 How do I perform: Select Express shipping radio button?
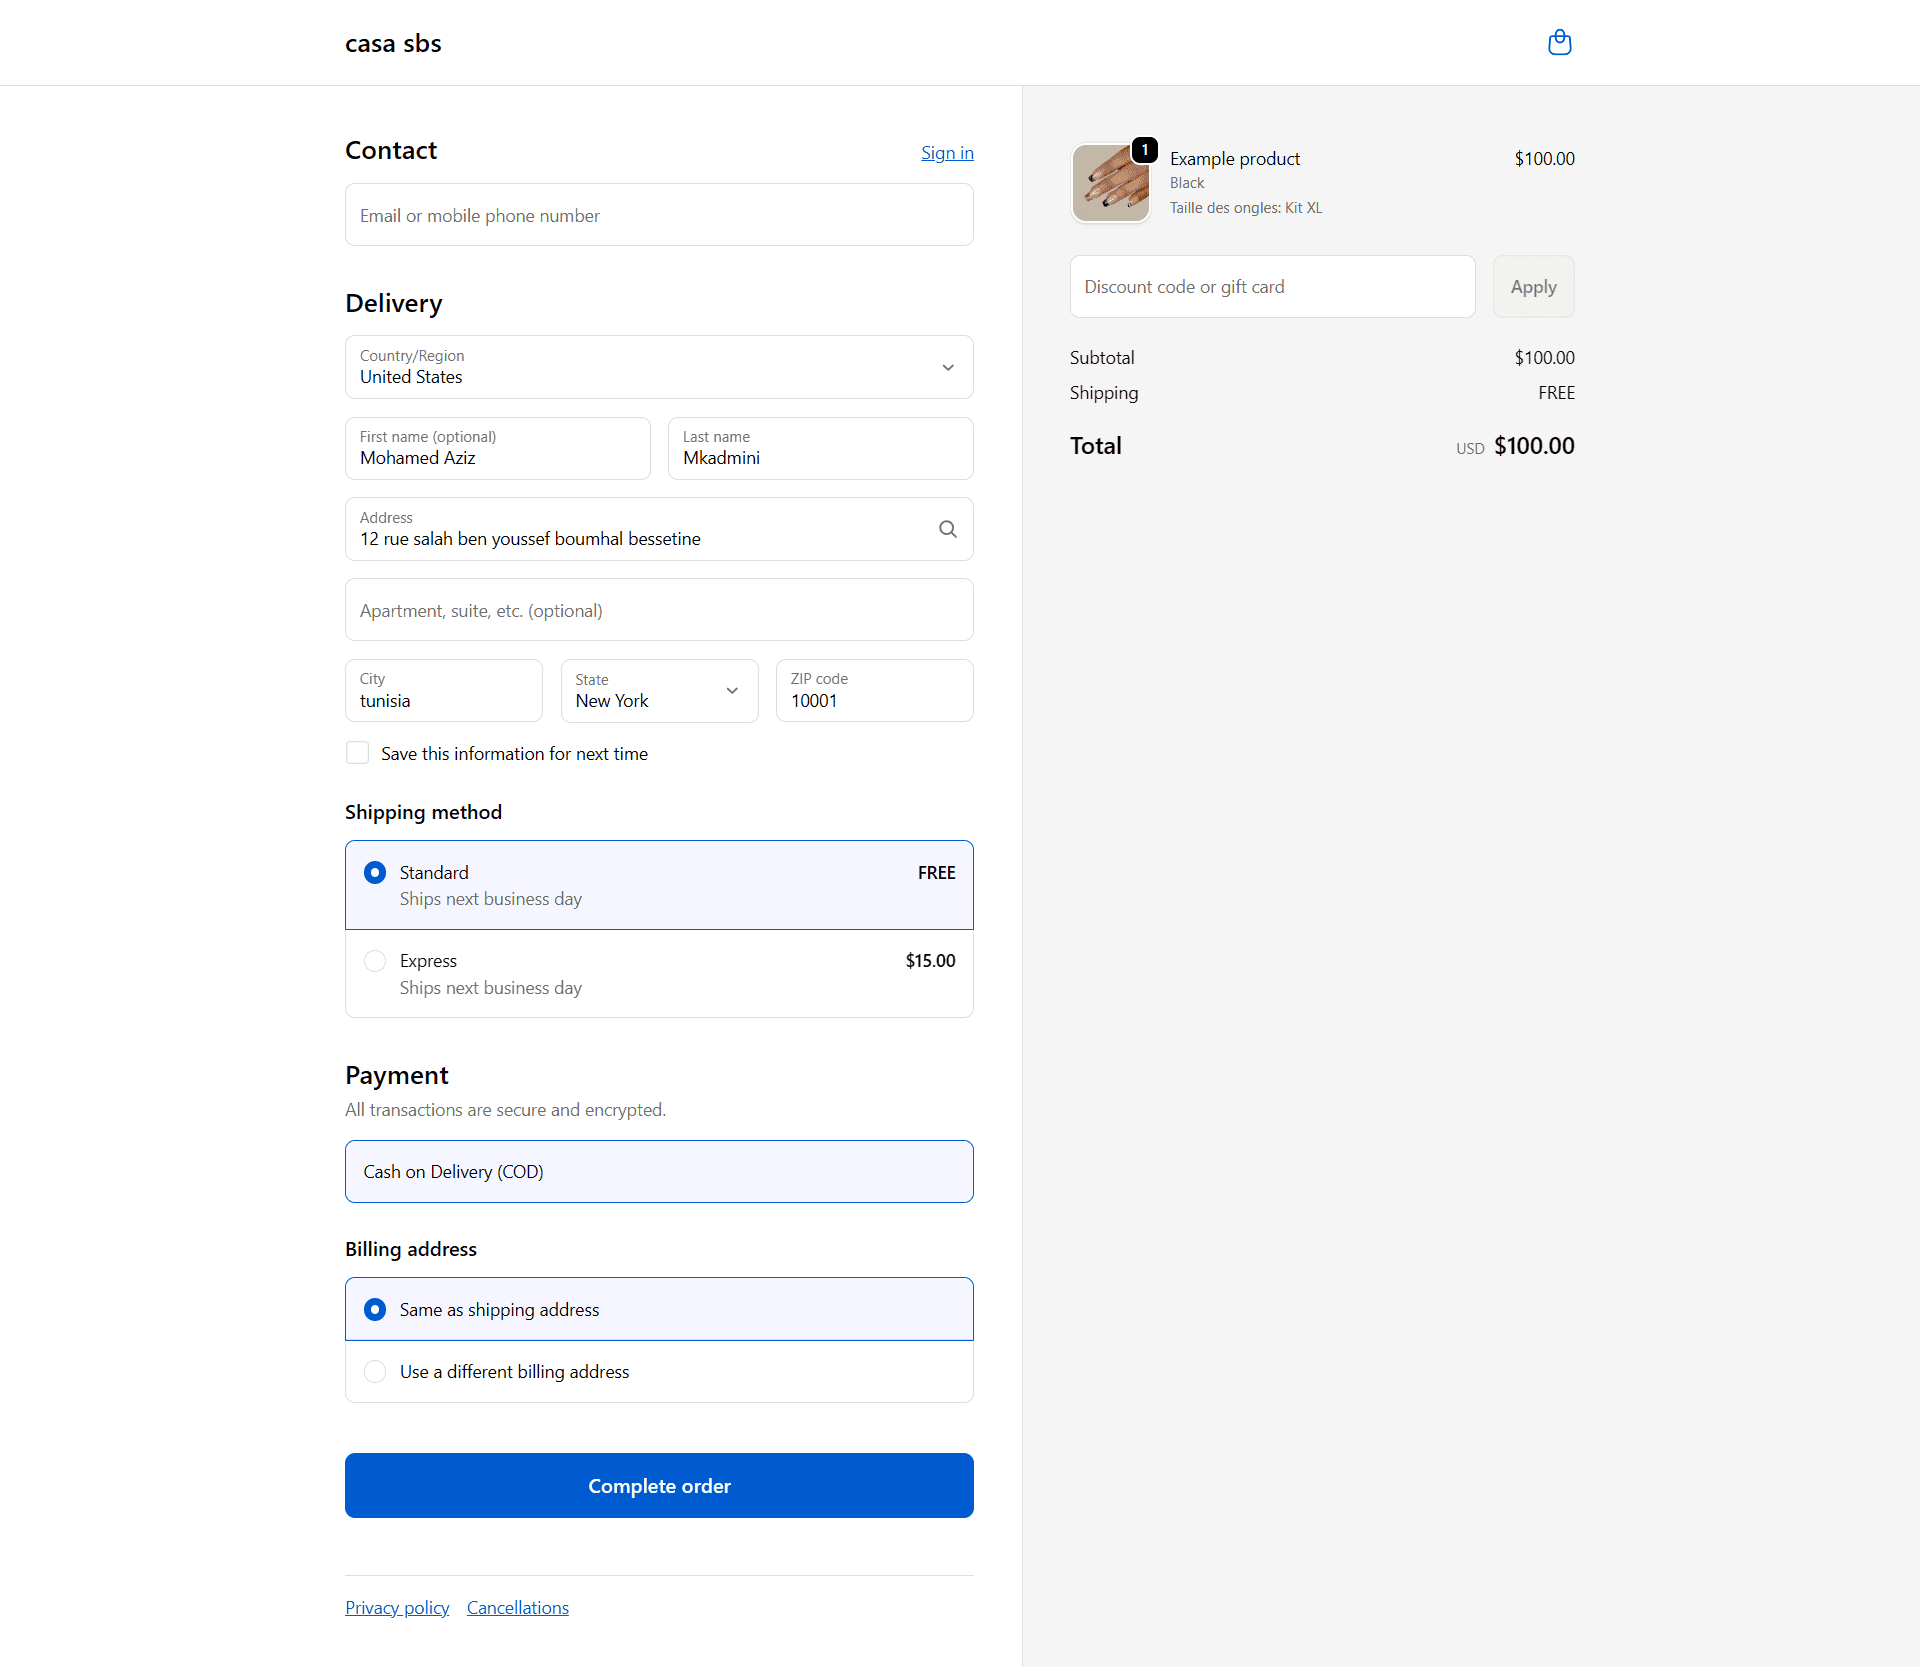tap(375, 961)
